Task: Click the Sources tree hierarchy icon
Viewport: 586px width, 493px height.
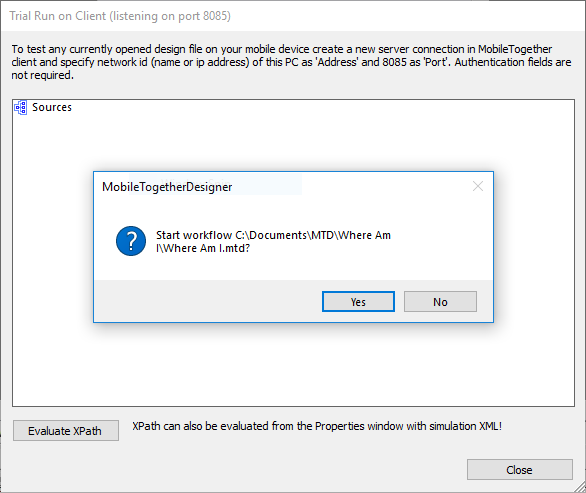Action: pyautogui.click(x=20, y=108)
